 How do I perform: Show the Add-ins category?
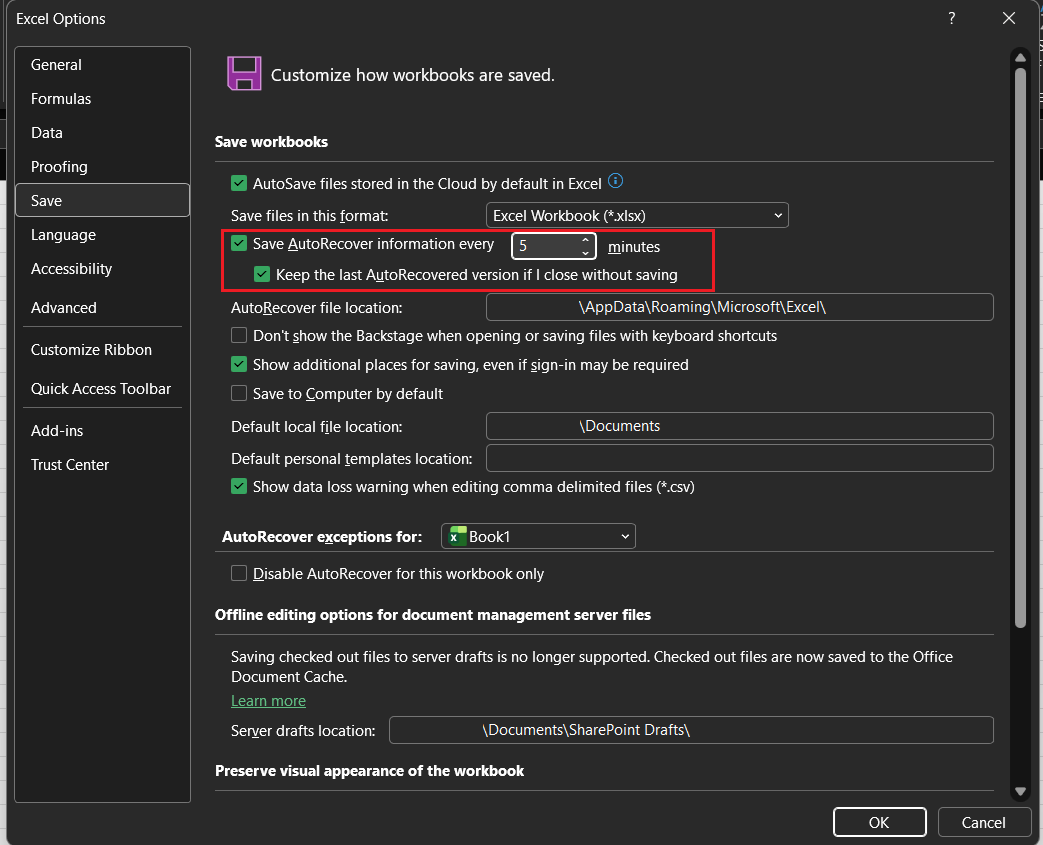click(x=102, y=430)
